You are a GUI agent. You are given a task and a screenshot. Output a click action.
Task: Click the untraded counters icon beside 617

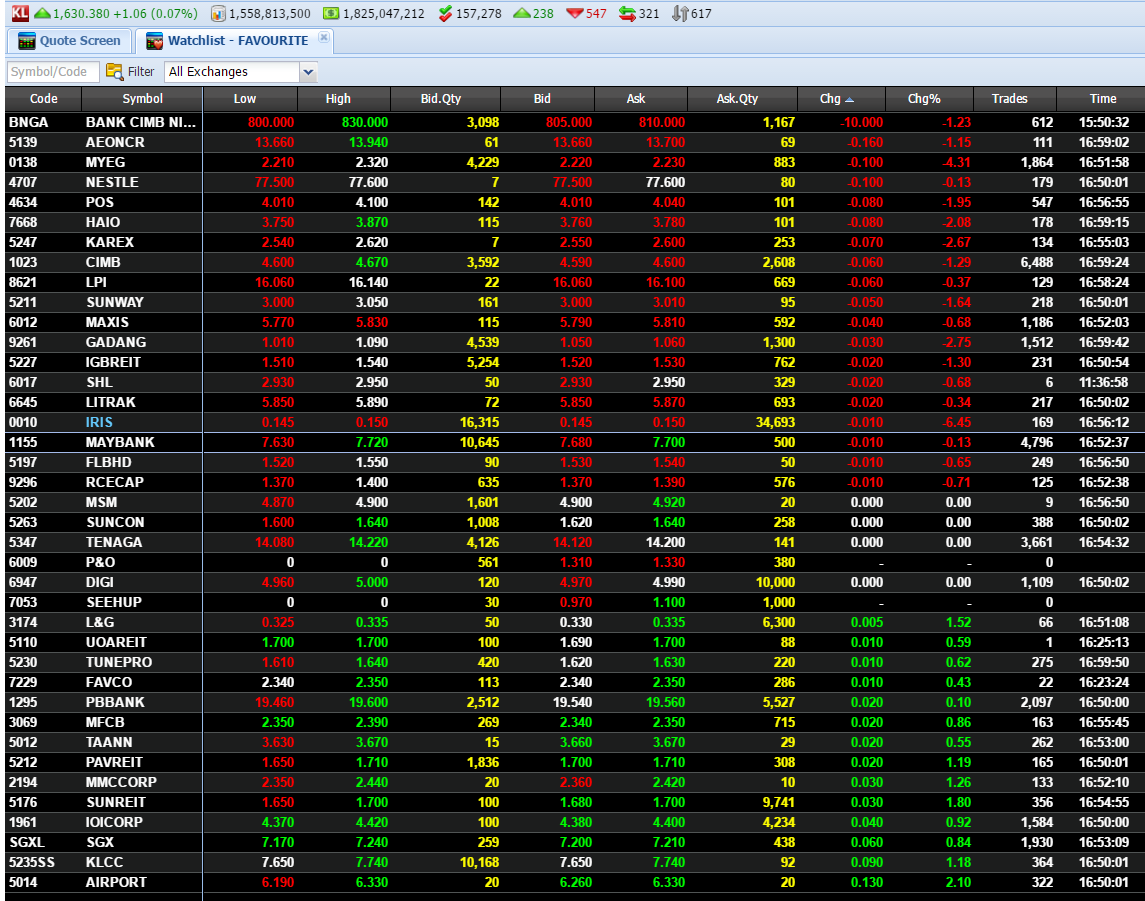pyautogui.click(x=680, y=13)
